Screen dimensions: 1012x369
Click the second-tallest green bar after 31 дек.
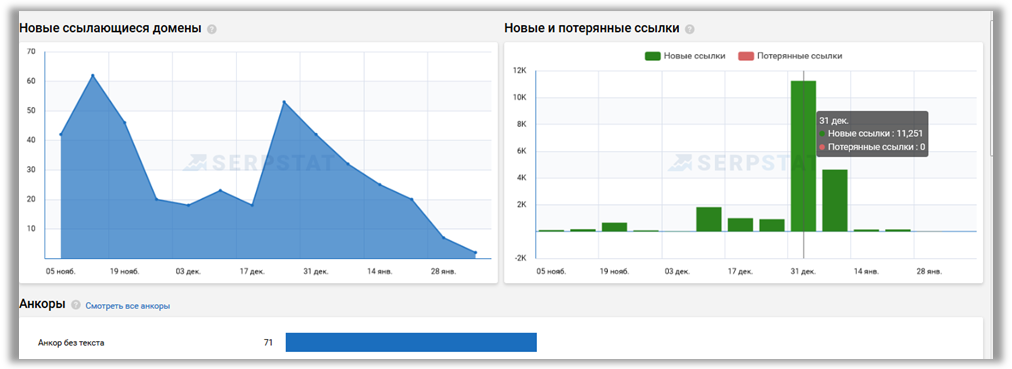(x=835, y=201)
